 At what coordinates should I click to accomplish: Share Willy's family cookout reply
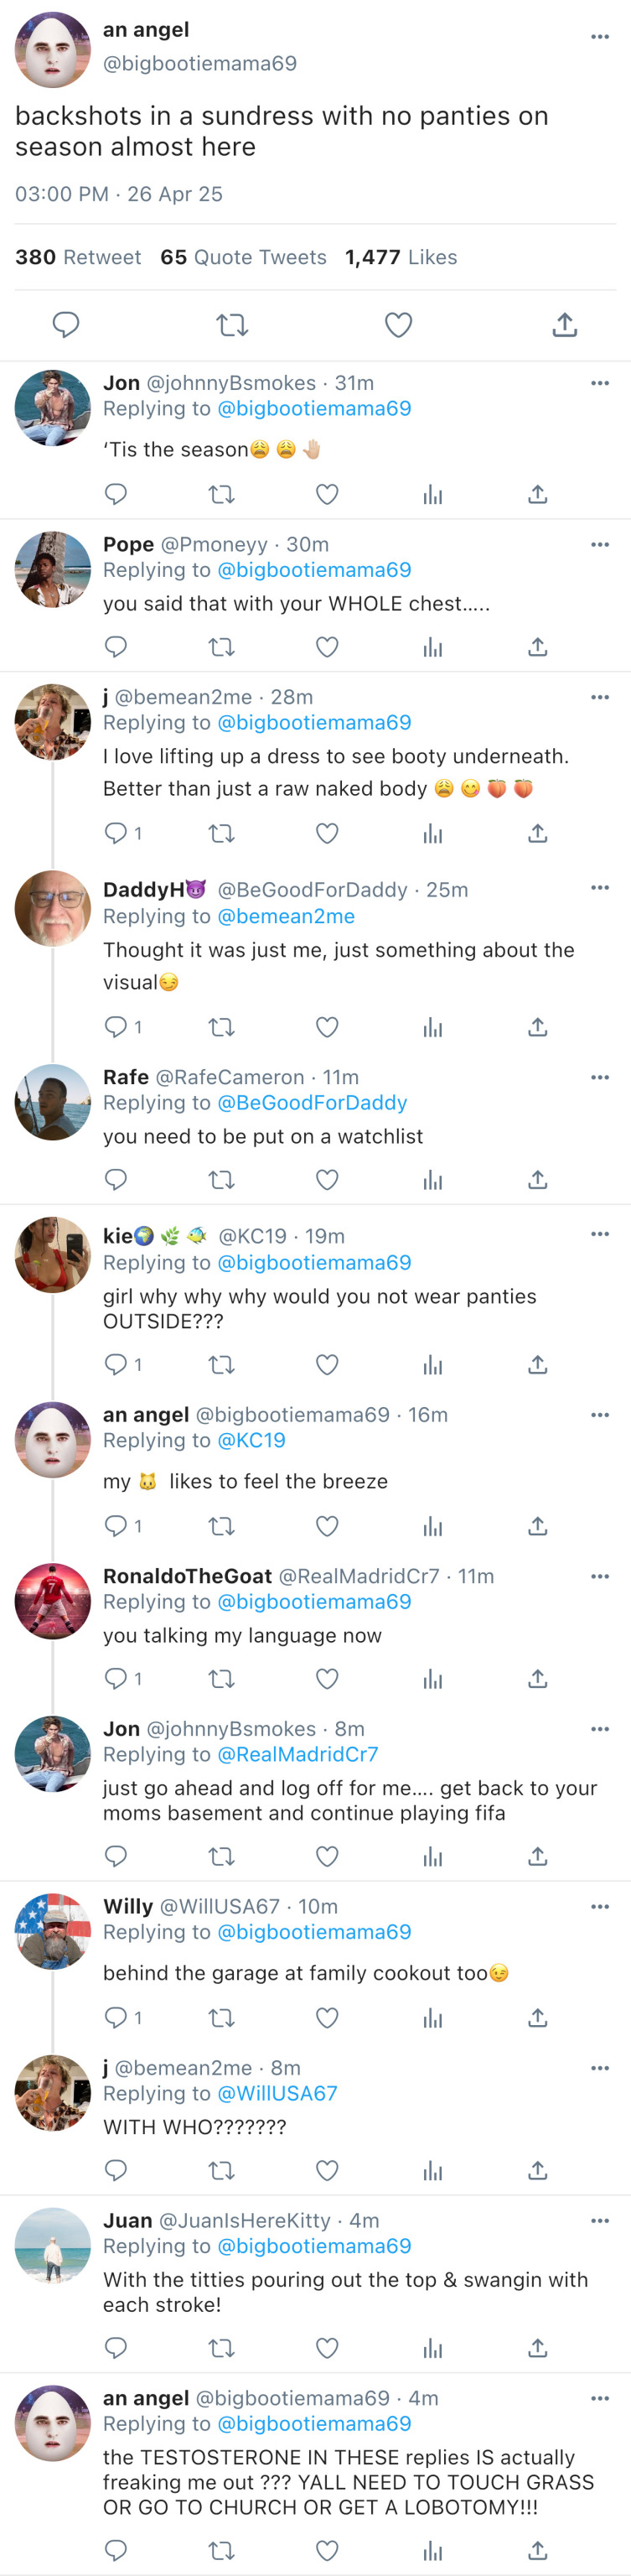point(537,2017)
